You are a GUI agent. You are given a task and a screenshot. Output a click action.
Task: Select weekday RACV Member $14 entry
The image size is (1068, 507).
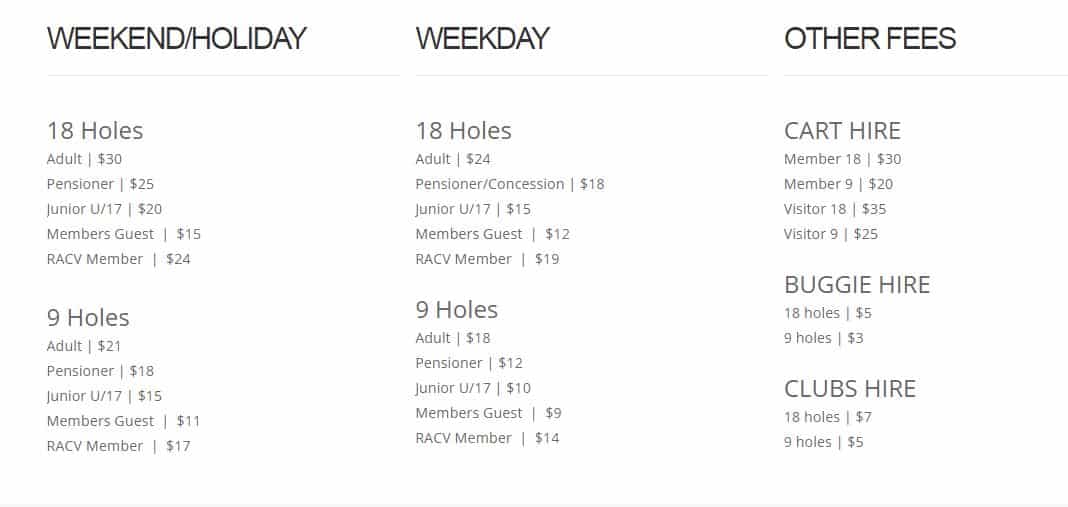487,438
